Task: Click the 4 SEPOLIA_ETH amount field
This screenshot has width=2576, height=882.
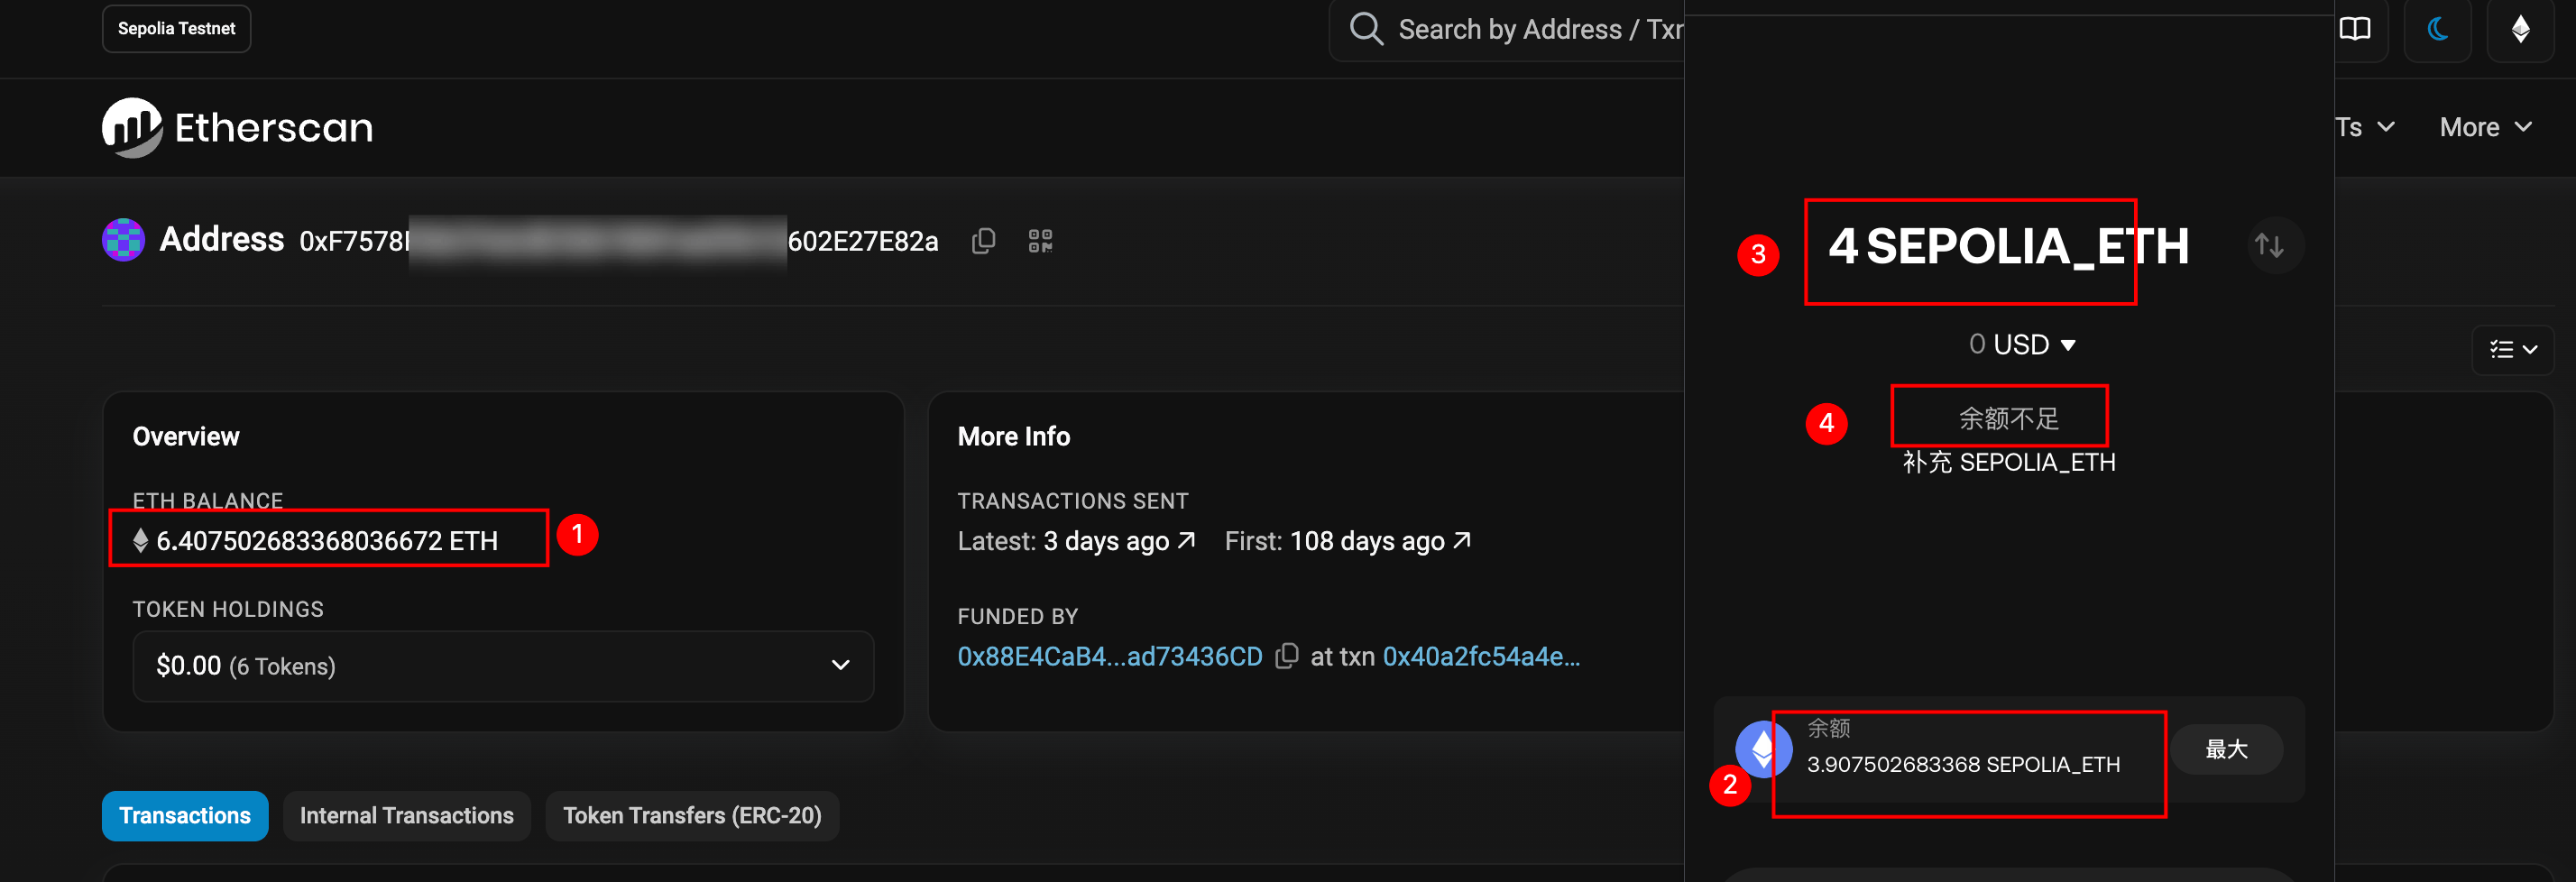Action: click(2008, 247)
